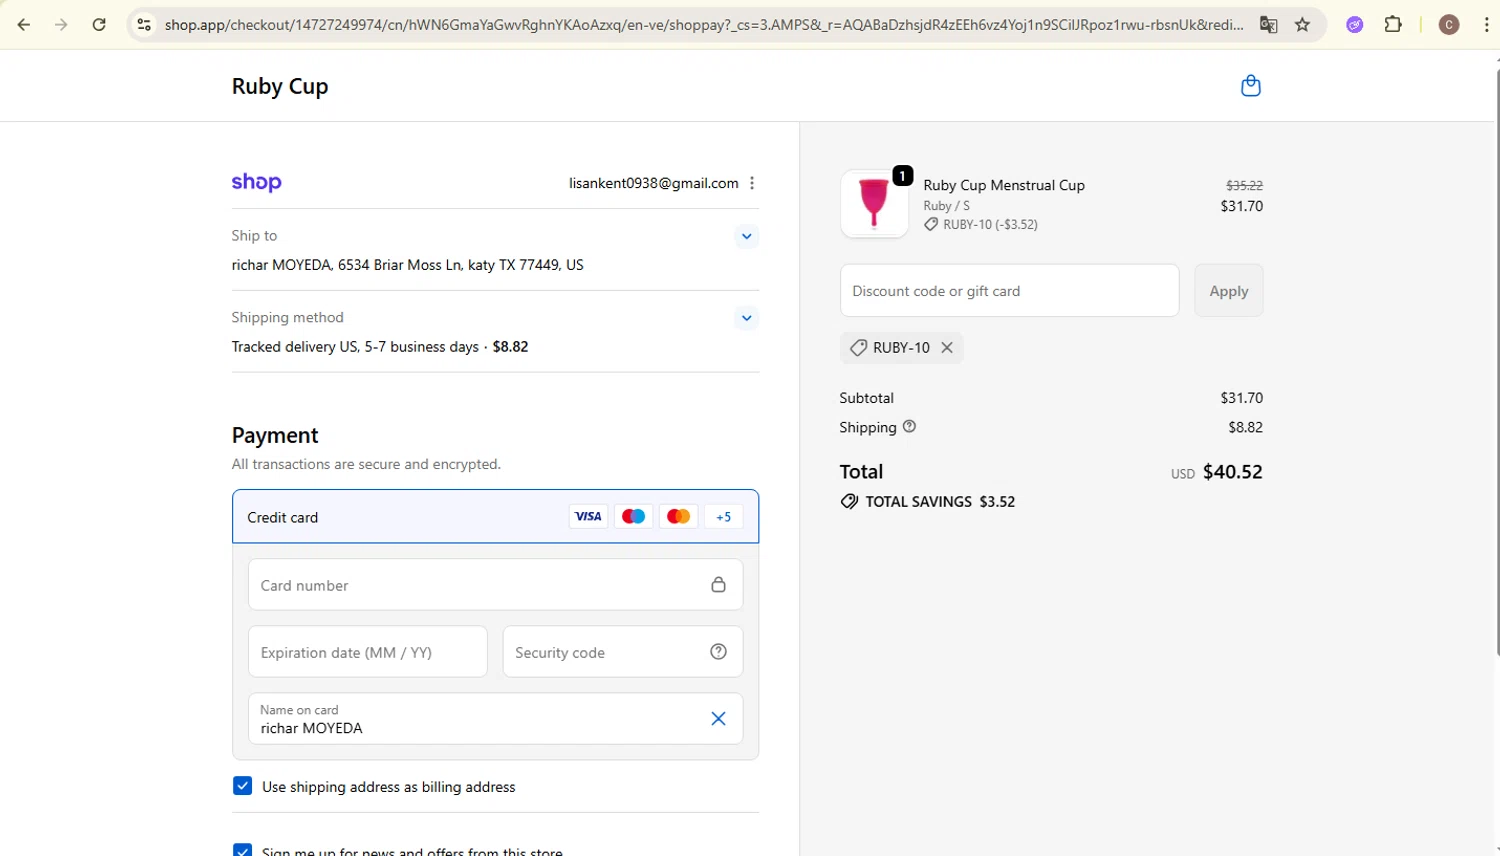Open the translate page icon
Viewport: 1500px width, 856px height.
1268,25
